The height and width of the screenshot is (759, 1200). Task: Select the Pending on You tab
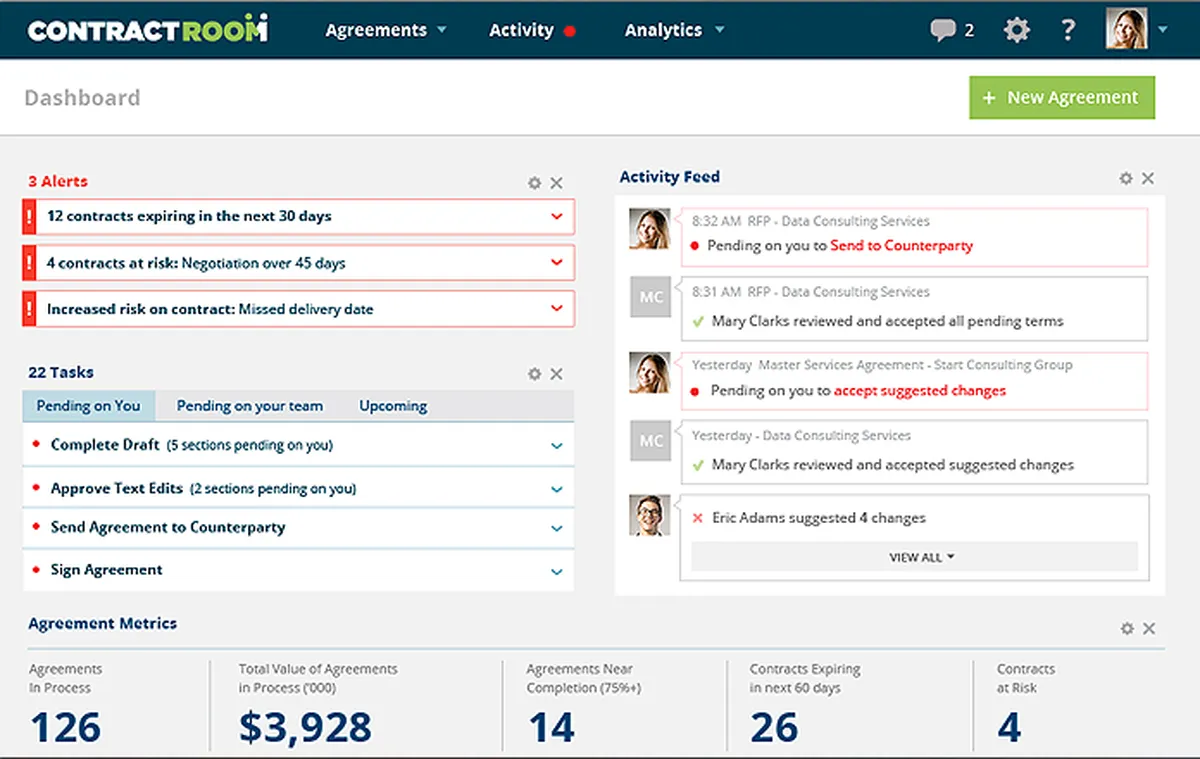click(x=89, y=406)
